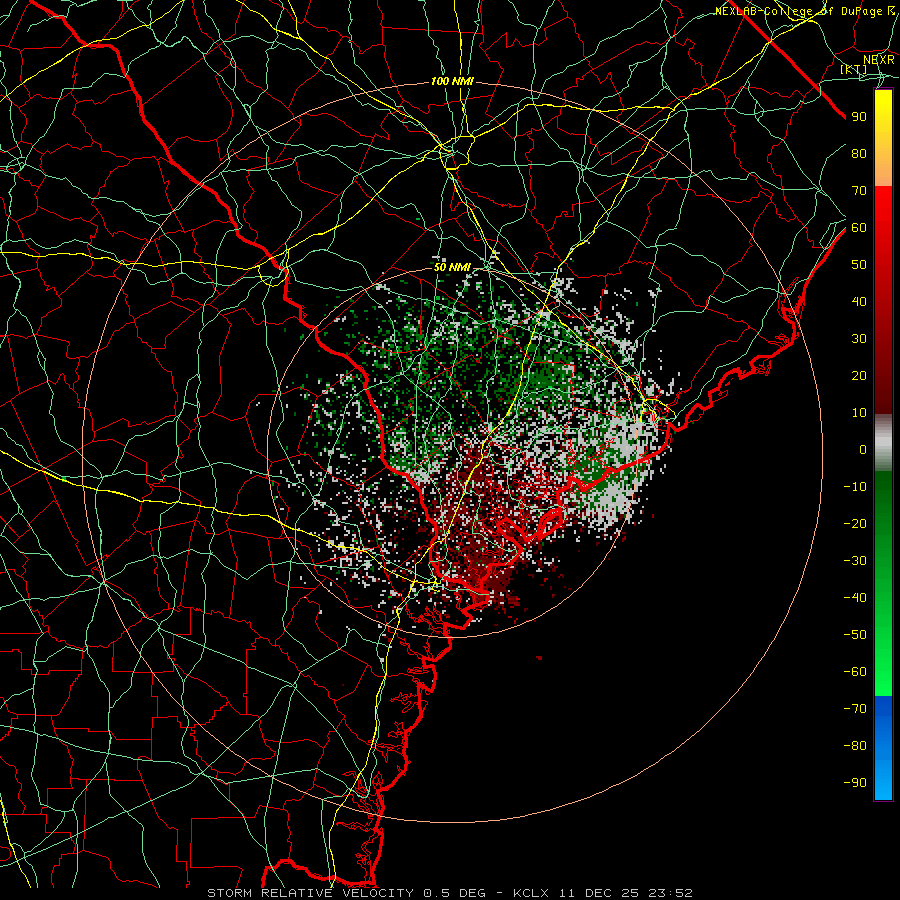Select the -70 value on velocity scale
Screen dimensions: 900x900
point(855,709)
